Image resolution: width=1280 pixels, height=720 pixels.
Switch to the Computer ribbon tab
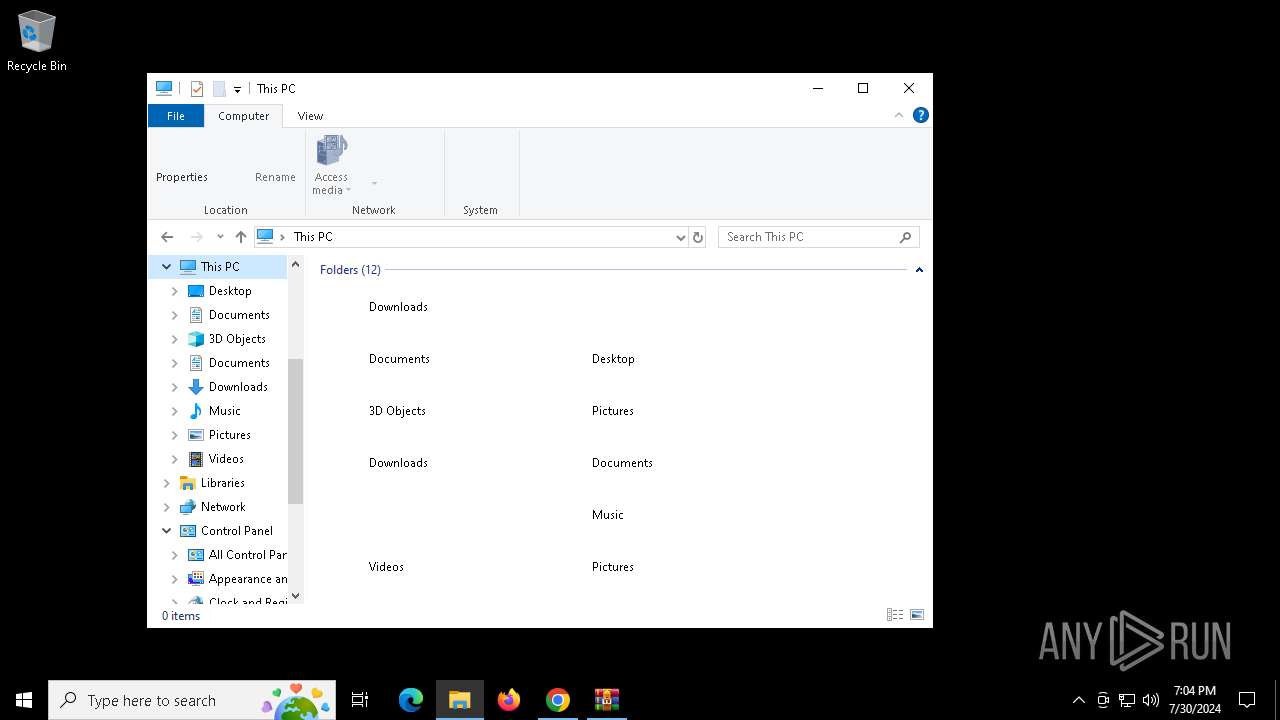click(x=243, y=116)
